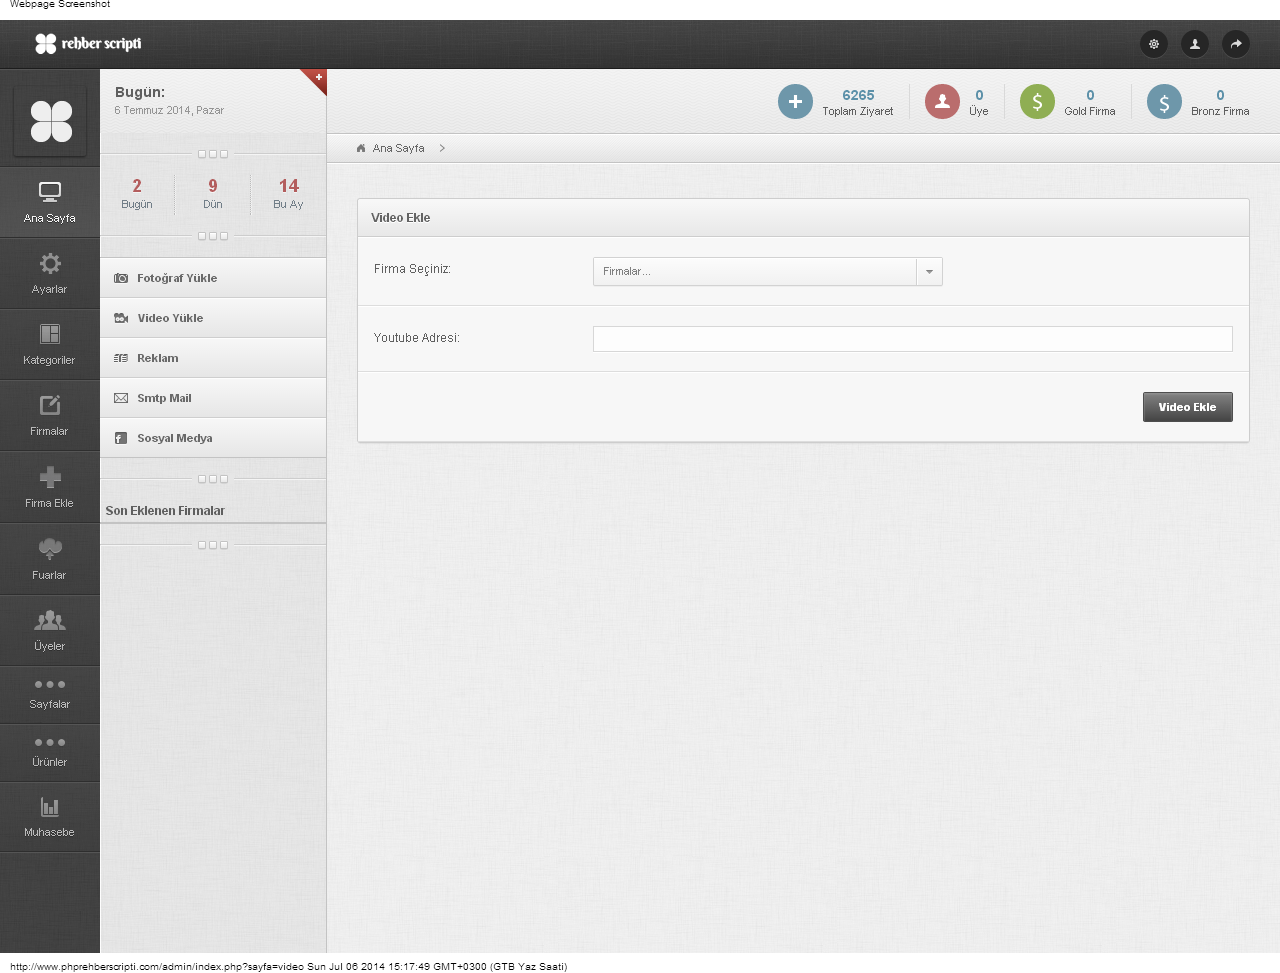Click the Son Eklenen Firmalar heading
Screen dimensions: 1280x973
click(165, 511)
